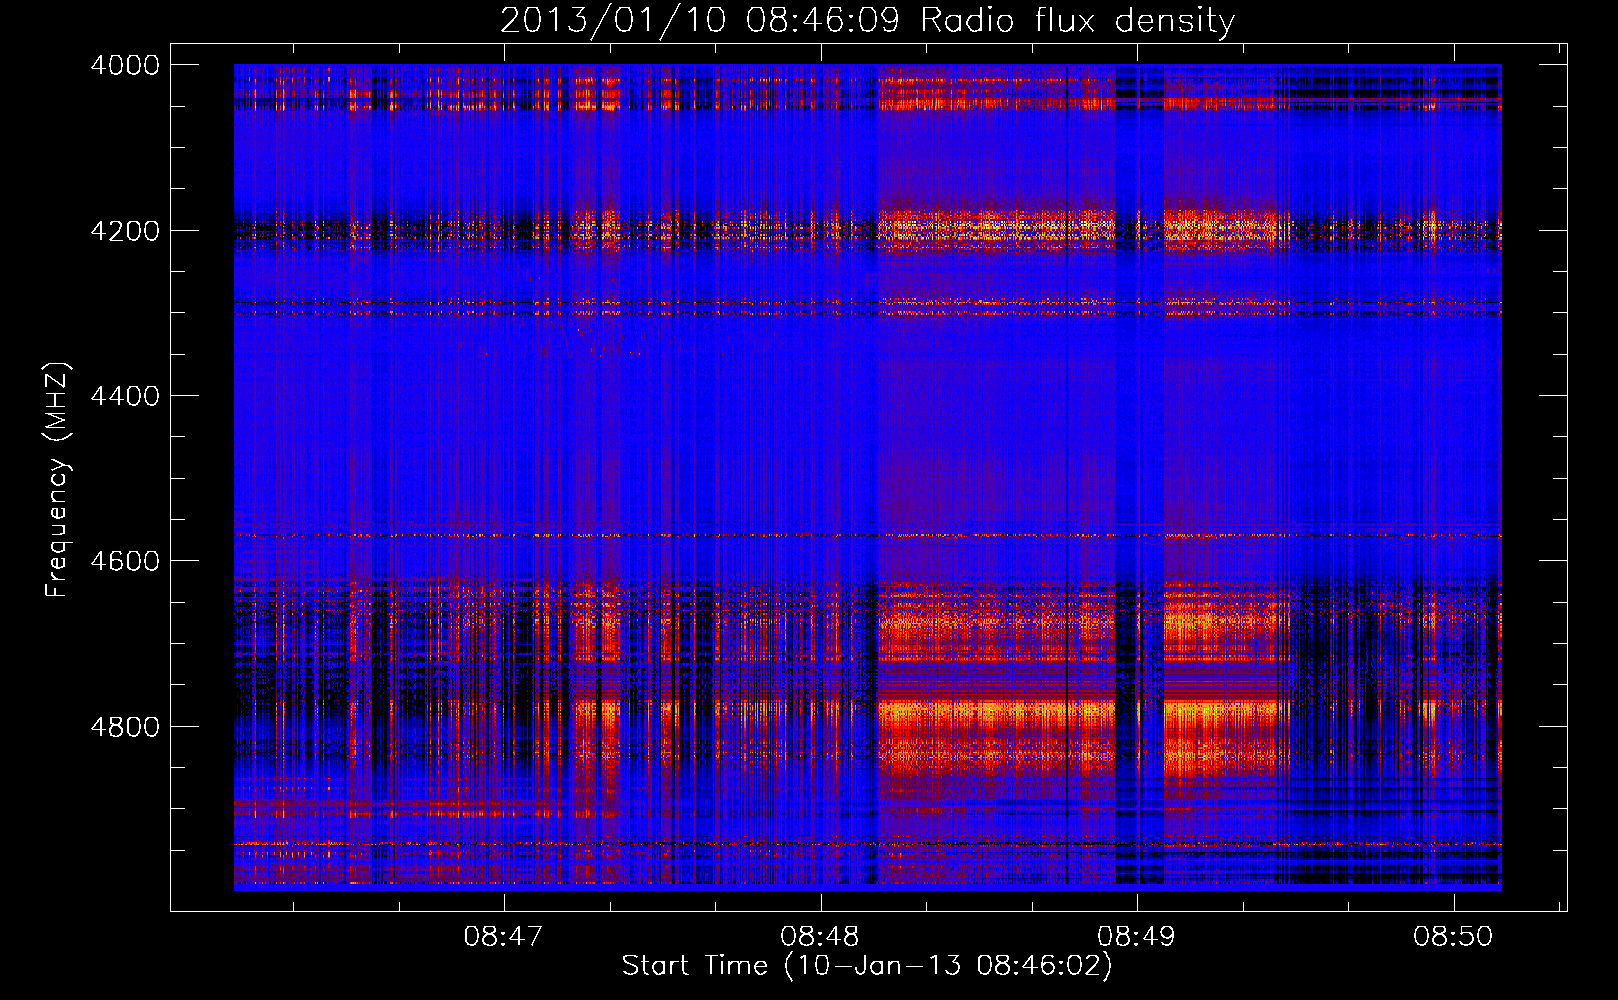The image size is (1618, 1000).
Task: Select the 4400 frequency tick label
Action: pyautogui.click(x=125, y=396)
